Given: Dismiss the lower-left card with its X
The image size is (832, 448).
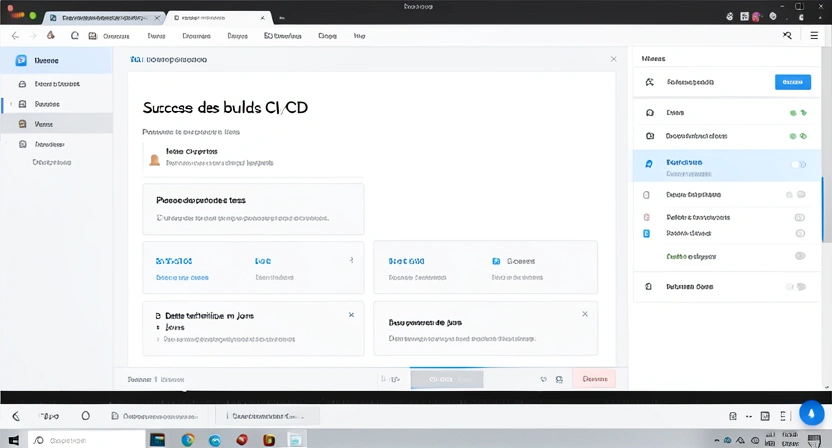Looking at the screenshot, I should [x=351, y=315].
